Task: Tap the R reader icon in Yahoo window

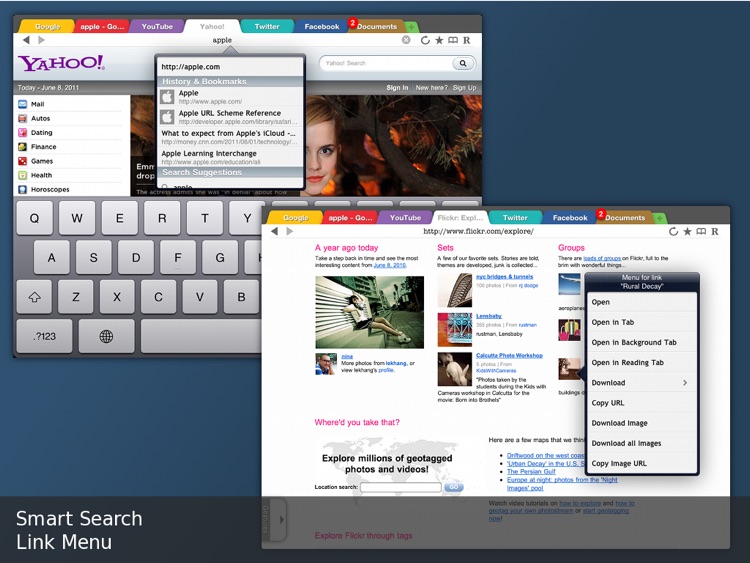Action: 467,40
